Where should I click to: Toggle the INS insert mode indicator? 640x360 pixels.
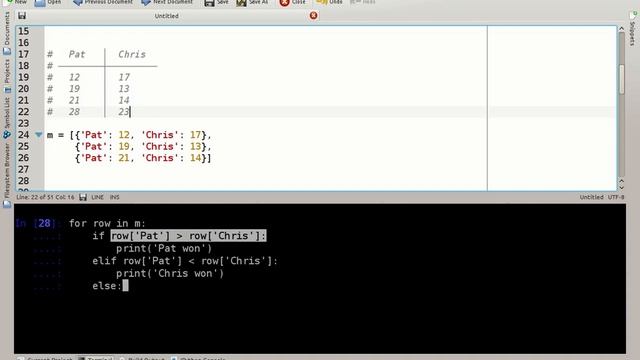pos(114,197)
